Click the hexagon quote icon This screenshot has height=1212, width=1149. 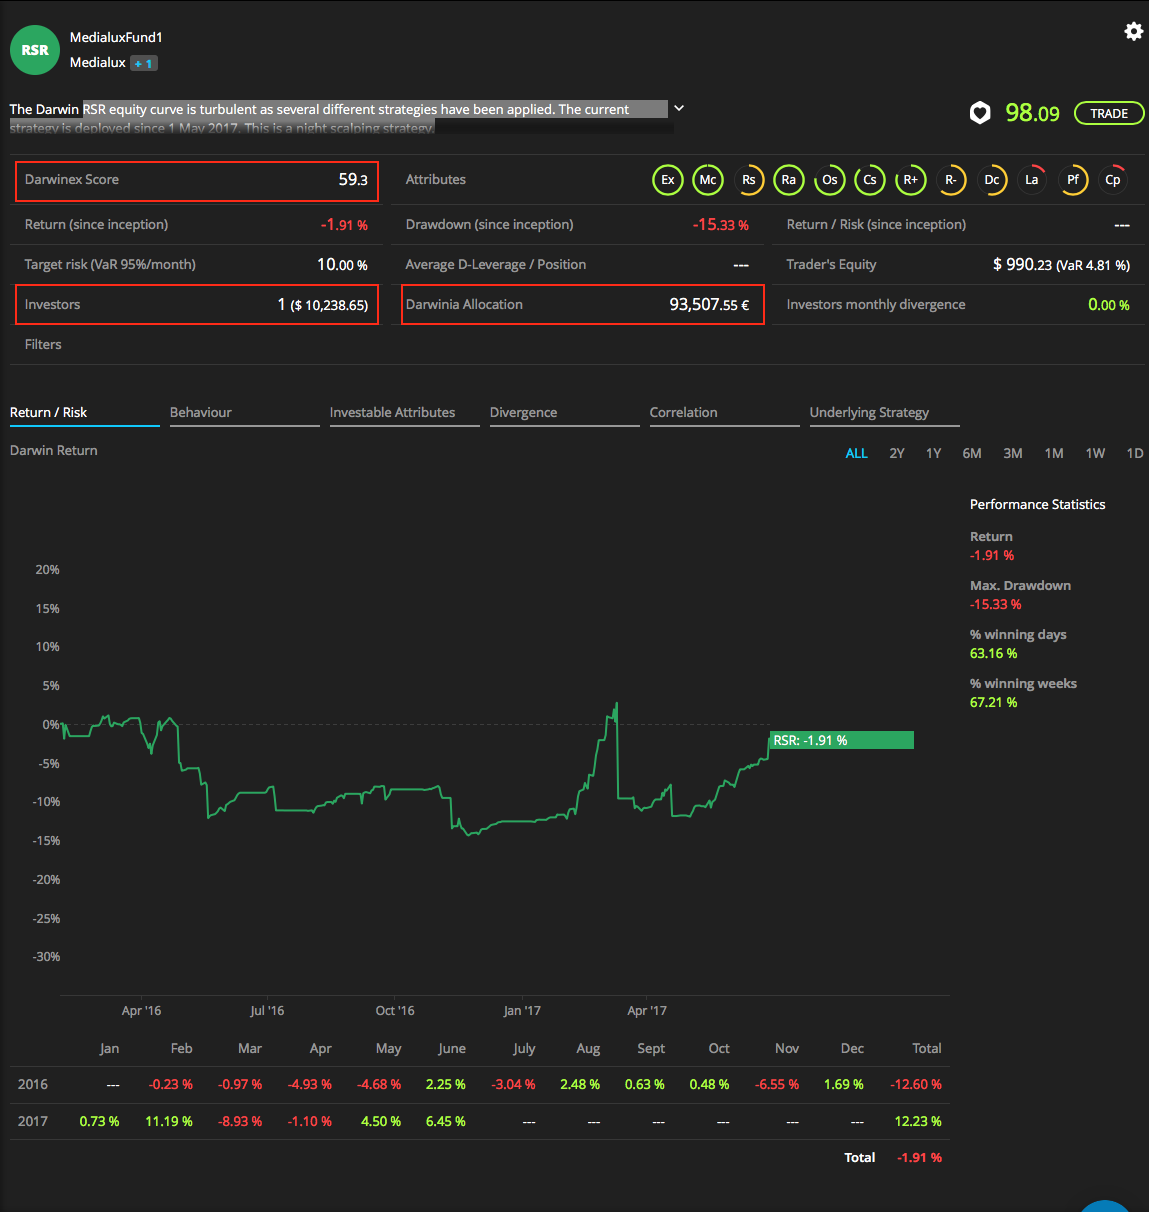tap(980, 113)
